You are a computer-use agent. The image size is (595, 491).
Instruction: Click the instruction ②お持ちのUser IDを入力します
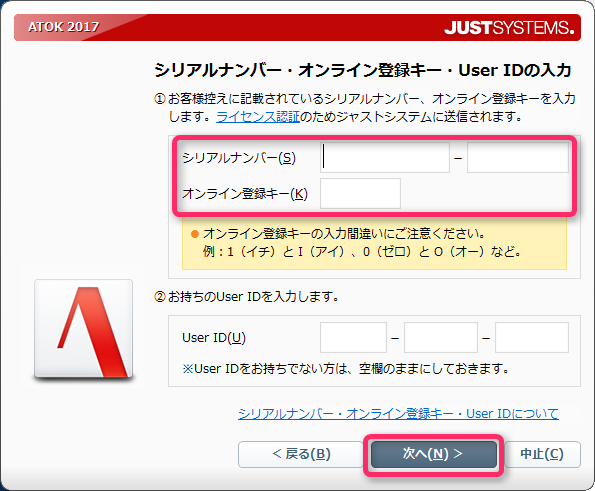click(x=246, y=296)
